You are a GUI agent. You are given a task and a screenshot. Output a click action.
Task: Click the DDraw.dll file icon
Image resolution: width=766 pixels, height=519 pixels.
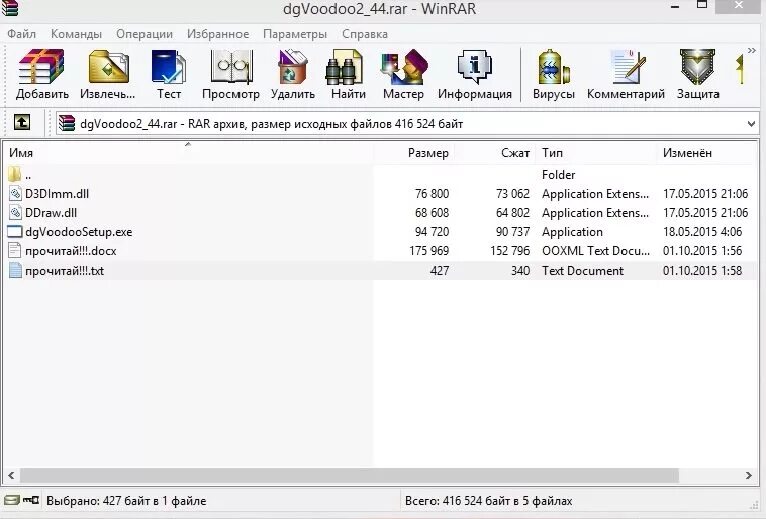click(x=15, y=213)
